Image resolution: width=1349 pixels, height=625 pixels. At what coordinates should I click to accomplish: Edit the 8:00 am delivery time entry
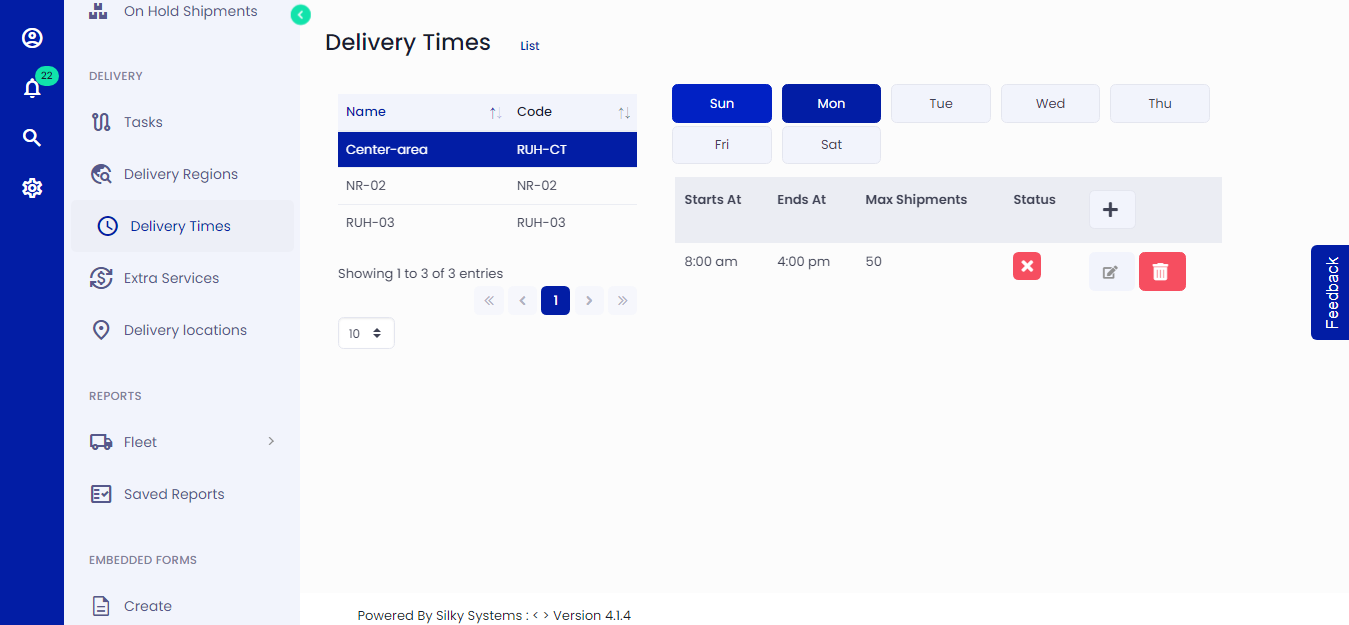[x=1111, y=271]
